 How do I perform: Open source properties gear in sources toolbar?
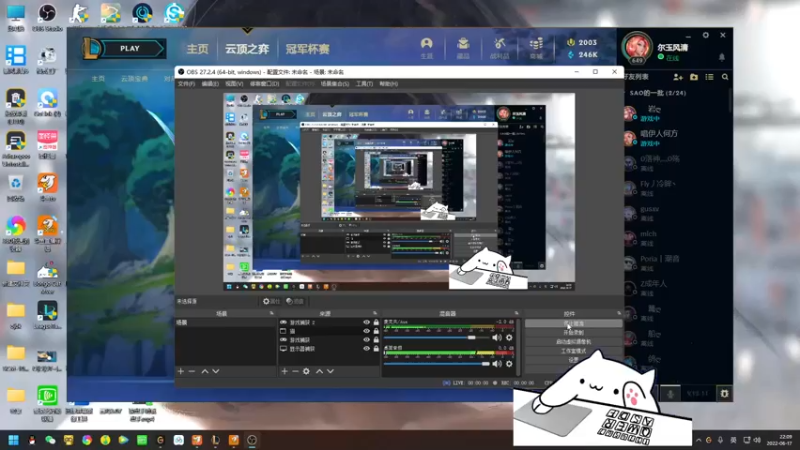[306, 371]
